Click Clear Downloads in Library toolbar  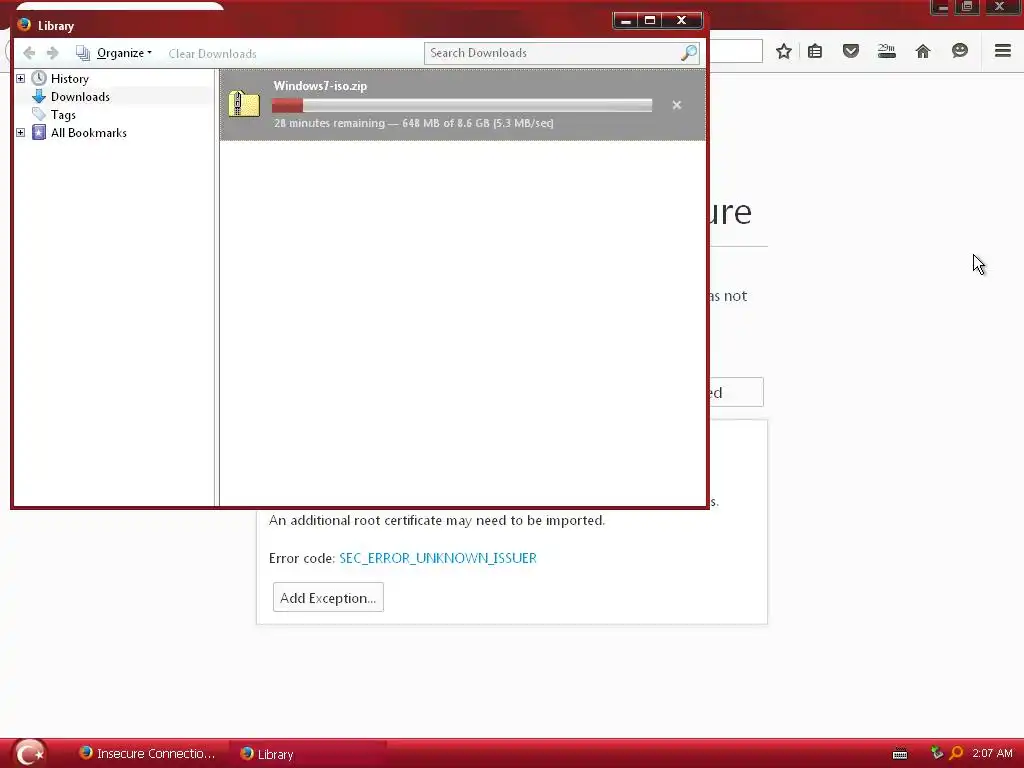pyautogui.click(x=212, y=54)
